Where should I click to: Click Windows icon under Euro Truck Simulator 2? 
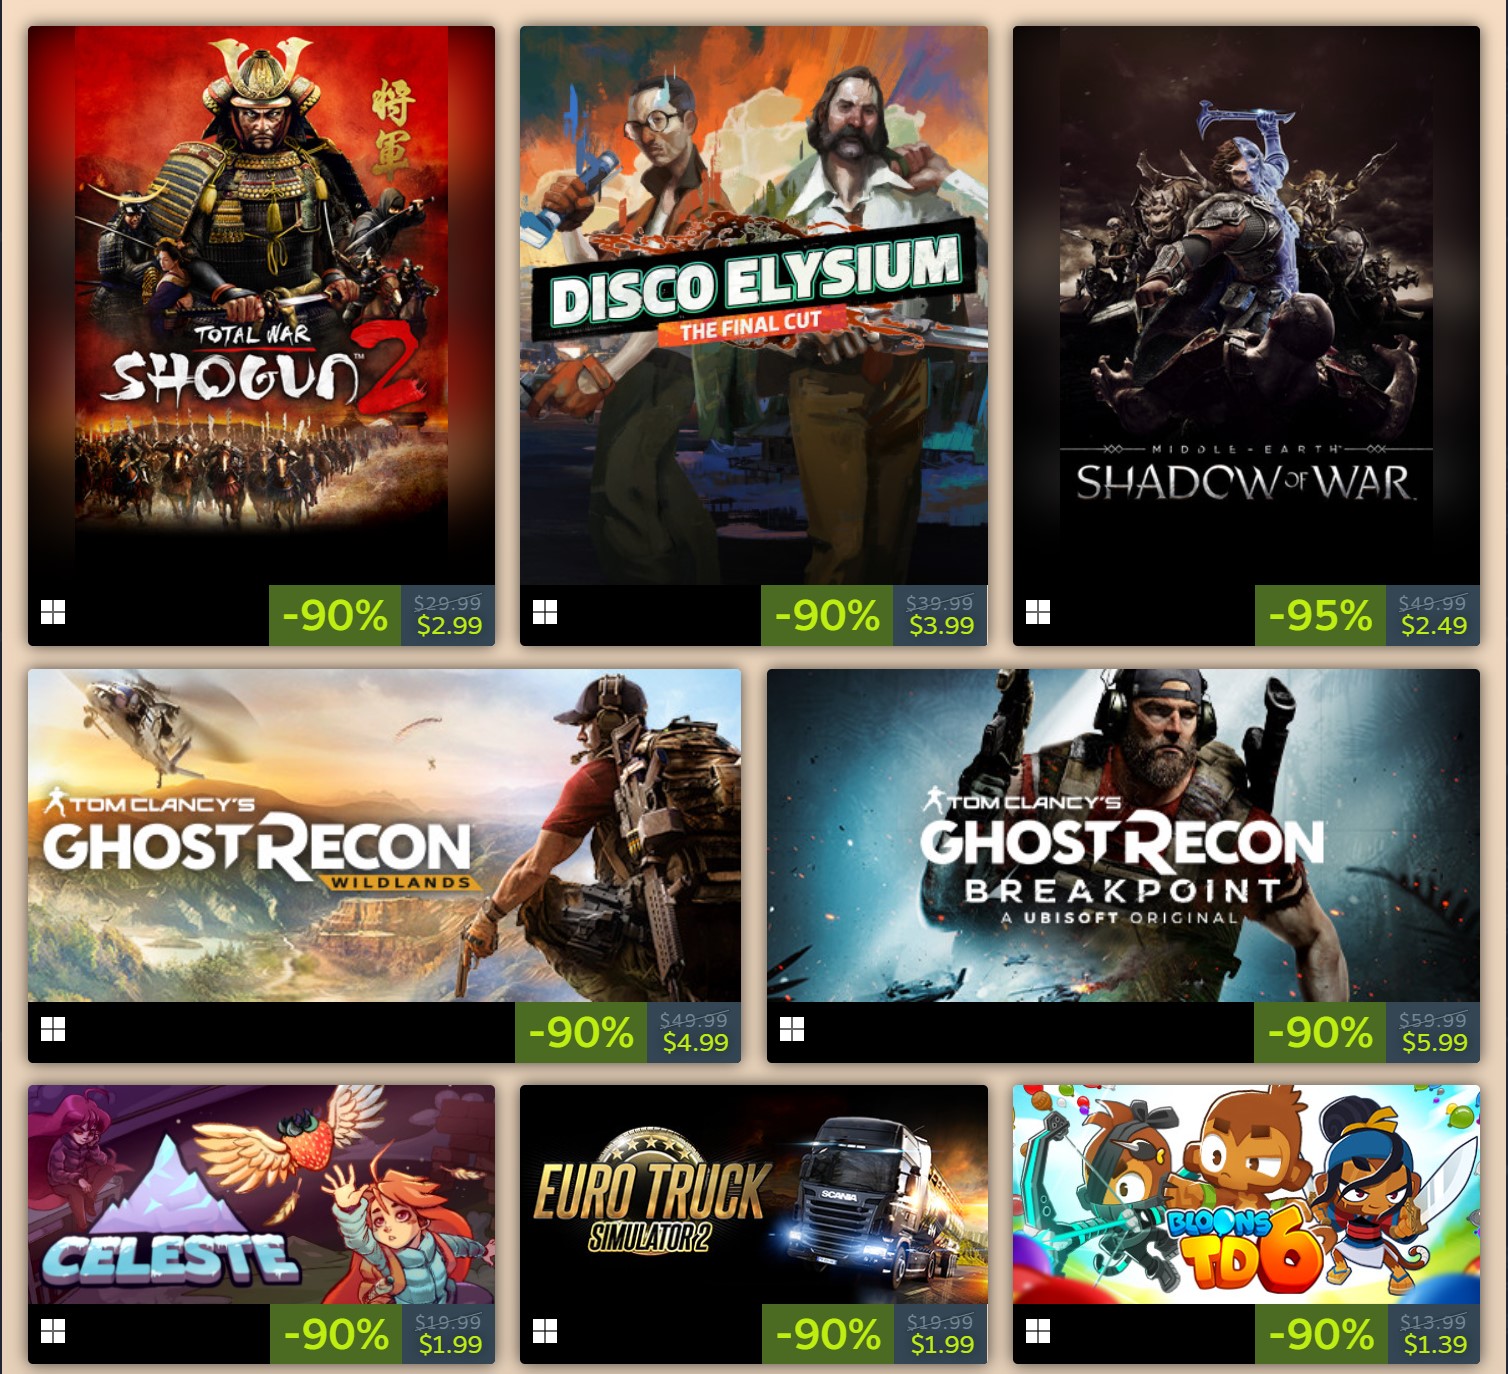pos(545,1331)
